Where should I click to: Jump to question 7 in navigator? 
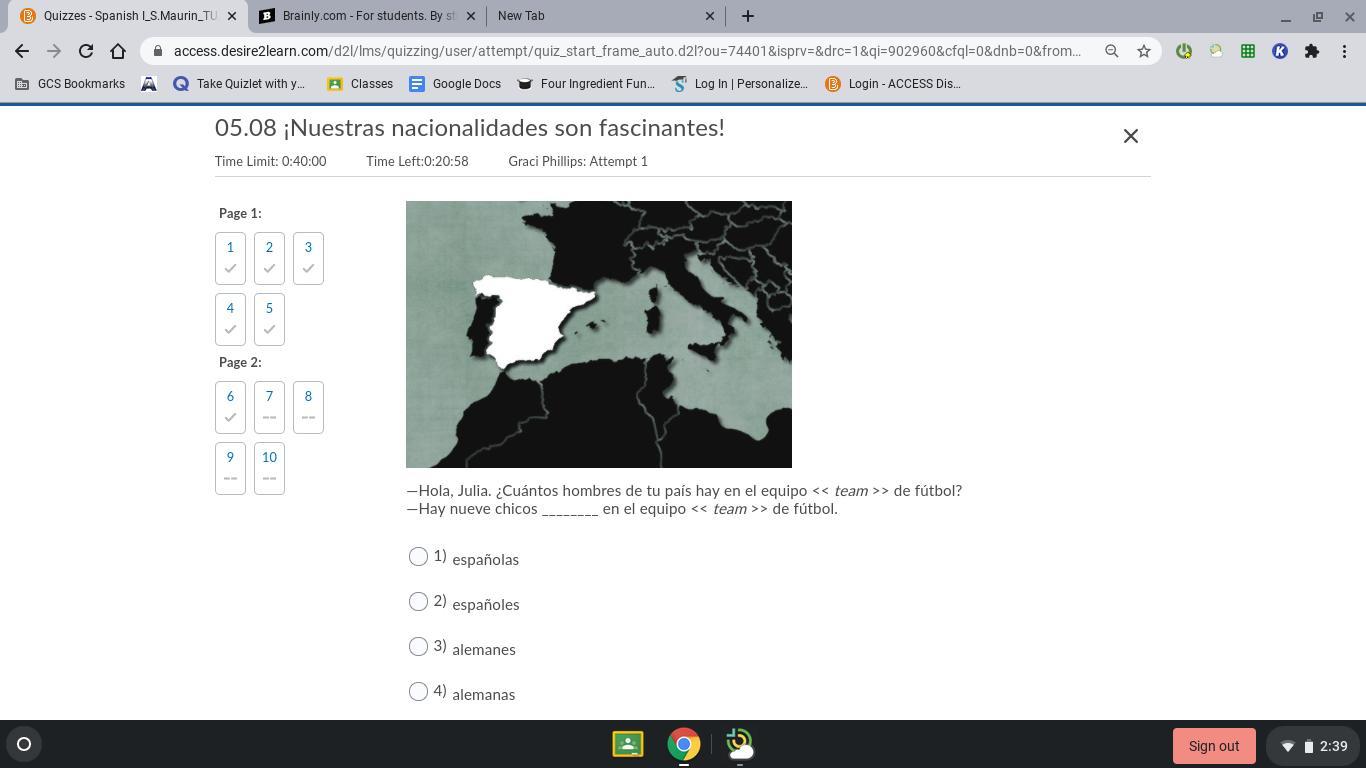pos(269,406)
